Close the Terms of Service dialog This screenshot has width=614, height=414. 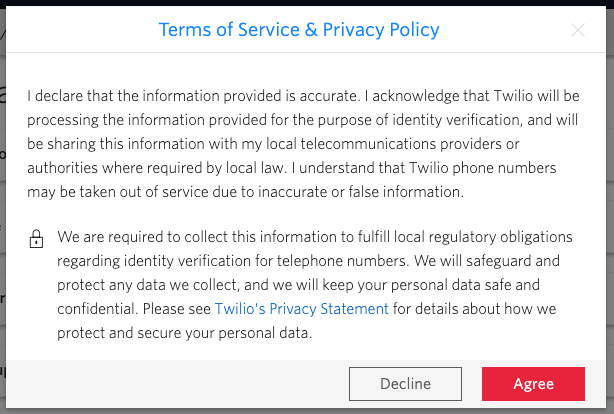pyautogui.click(x=578, y=30)
